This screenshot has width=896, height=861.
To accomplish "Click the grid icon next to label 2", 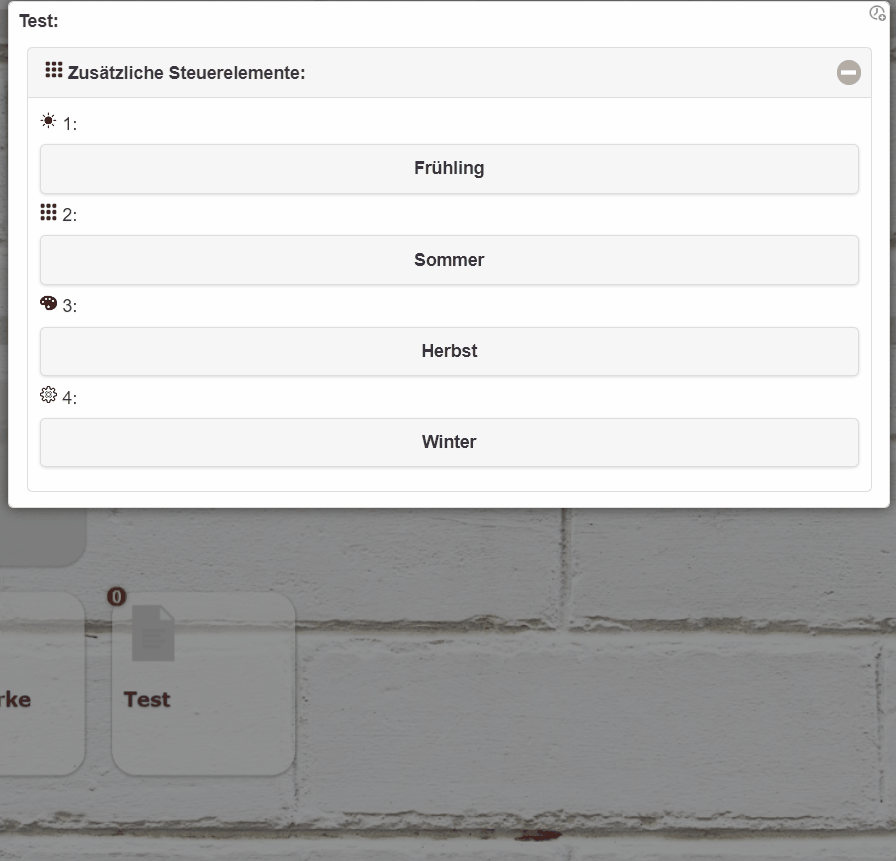I will [x=48, y=212].
